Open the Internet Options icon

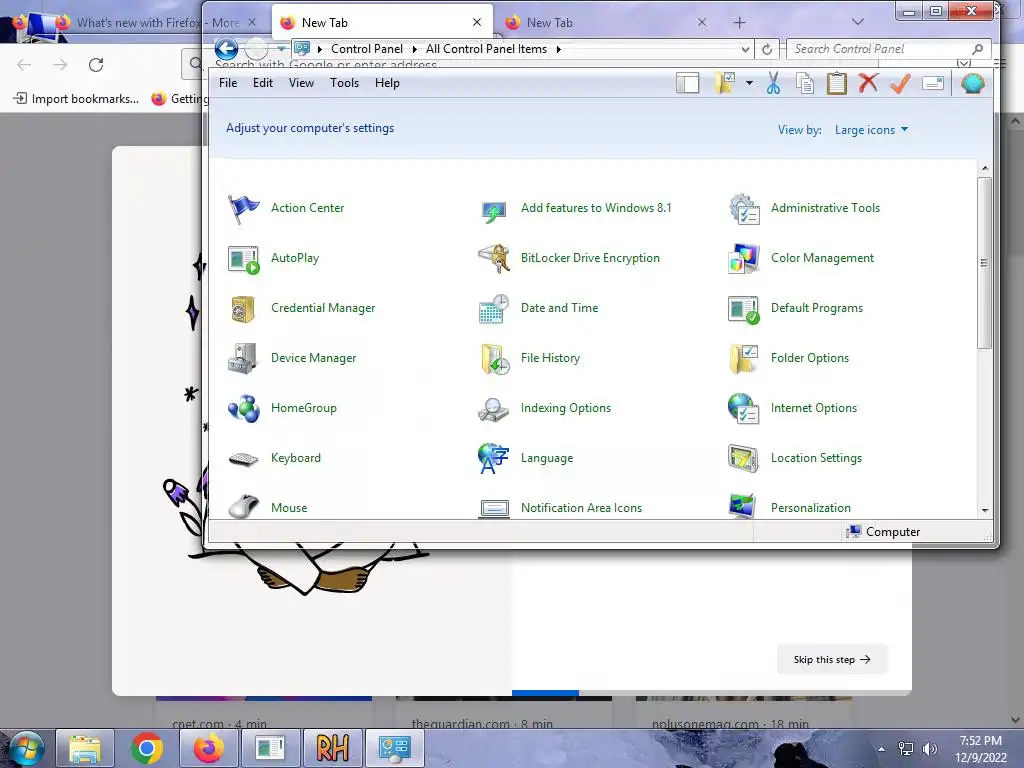tap(743, 409)
